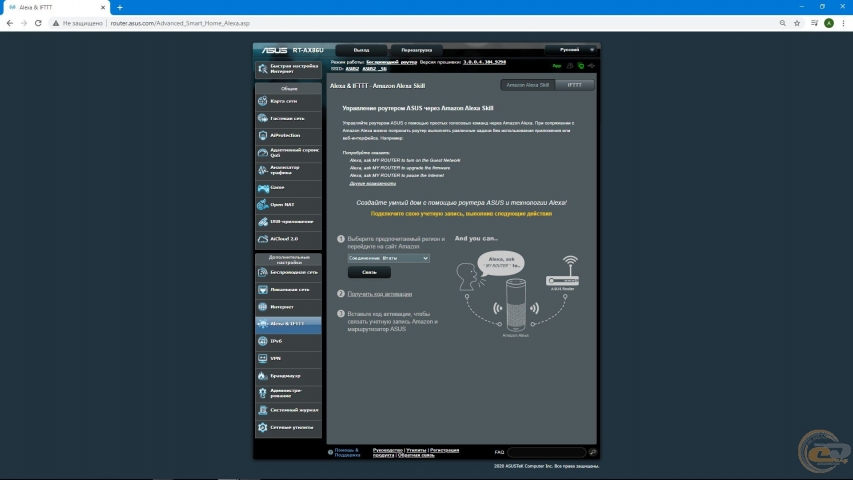The width and height of the screenshot is (853, 480).
Task: Open the Chrome three-dot menu
Action: tap(843, 23)
